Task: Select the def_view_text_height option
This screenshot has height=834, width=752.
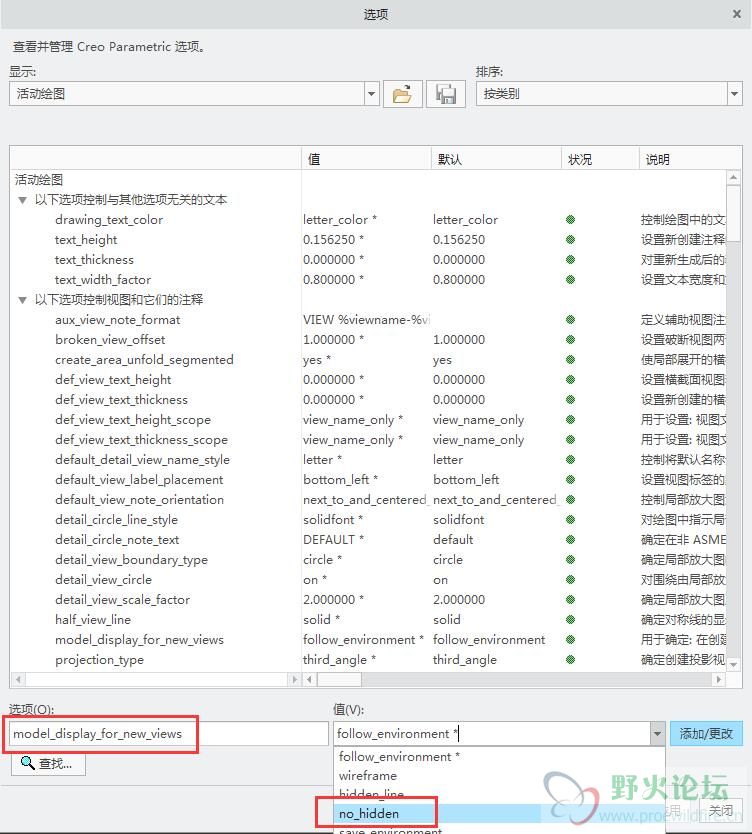Action: coord(113,380)
